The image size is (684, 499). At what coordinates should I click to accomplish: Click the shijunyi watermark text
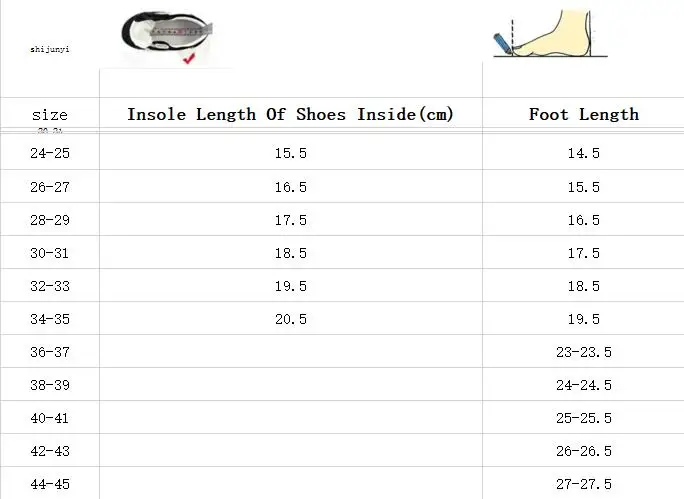click(50, 48)
